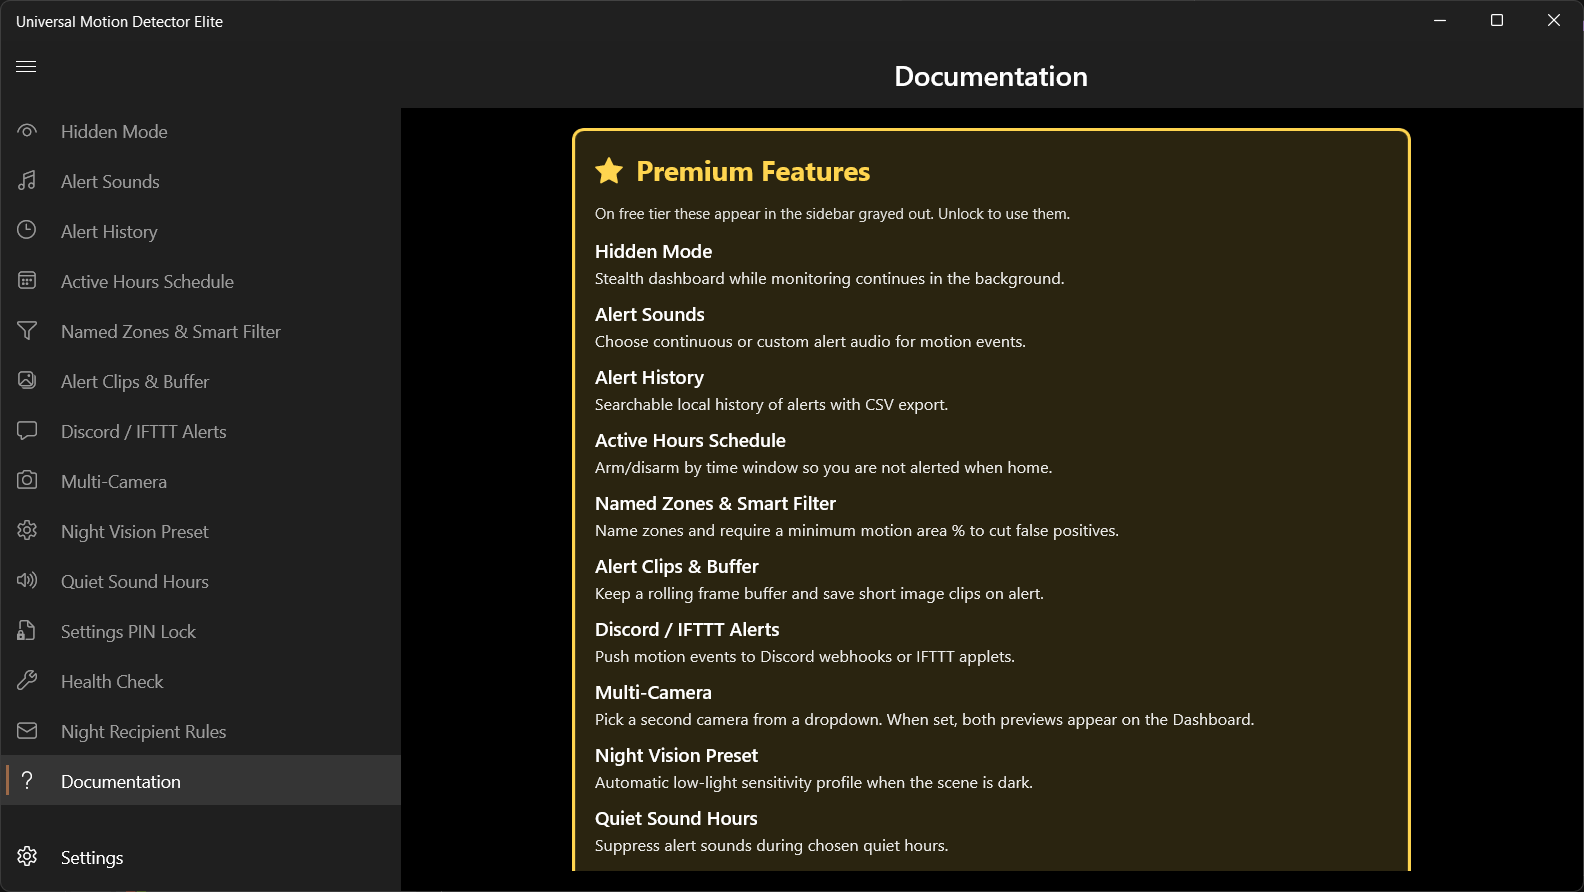Click 'Keep a rolling frame buffer' description
The image size is (1584, 892).
pos(819,594)
